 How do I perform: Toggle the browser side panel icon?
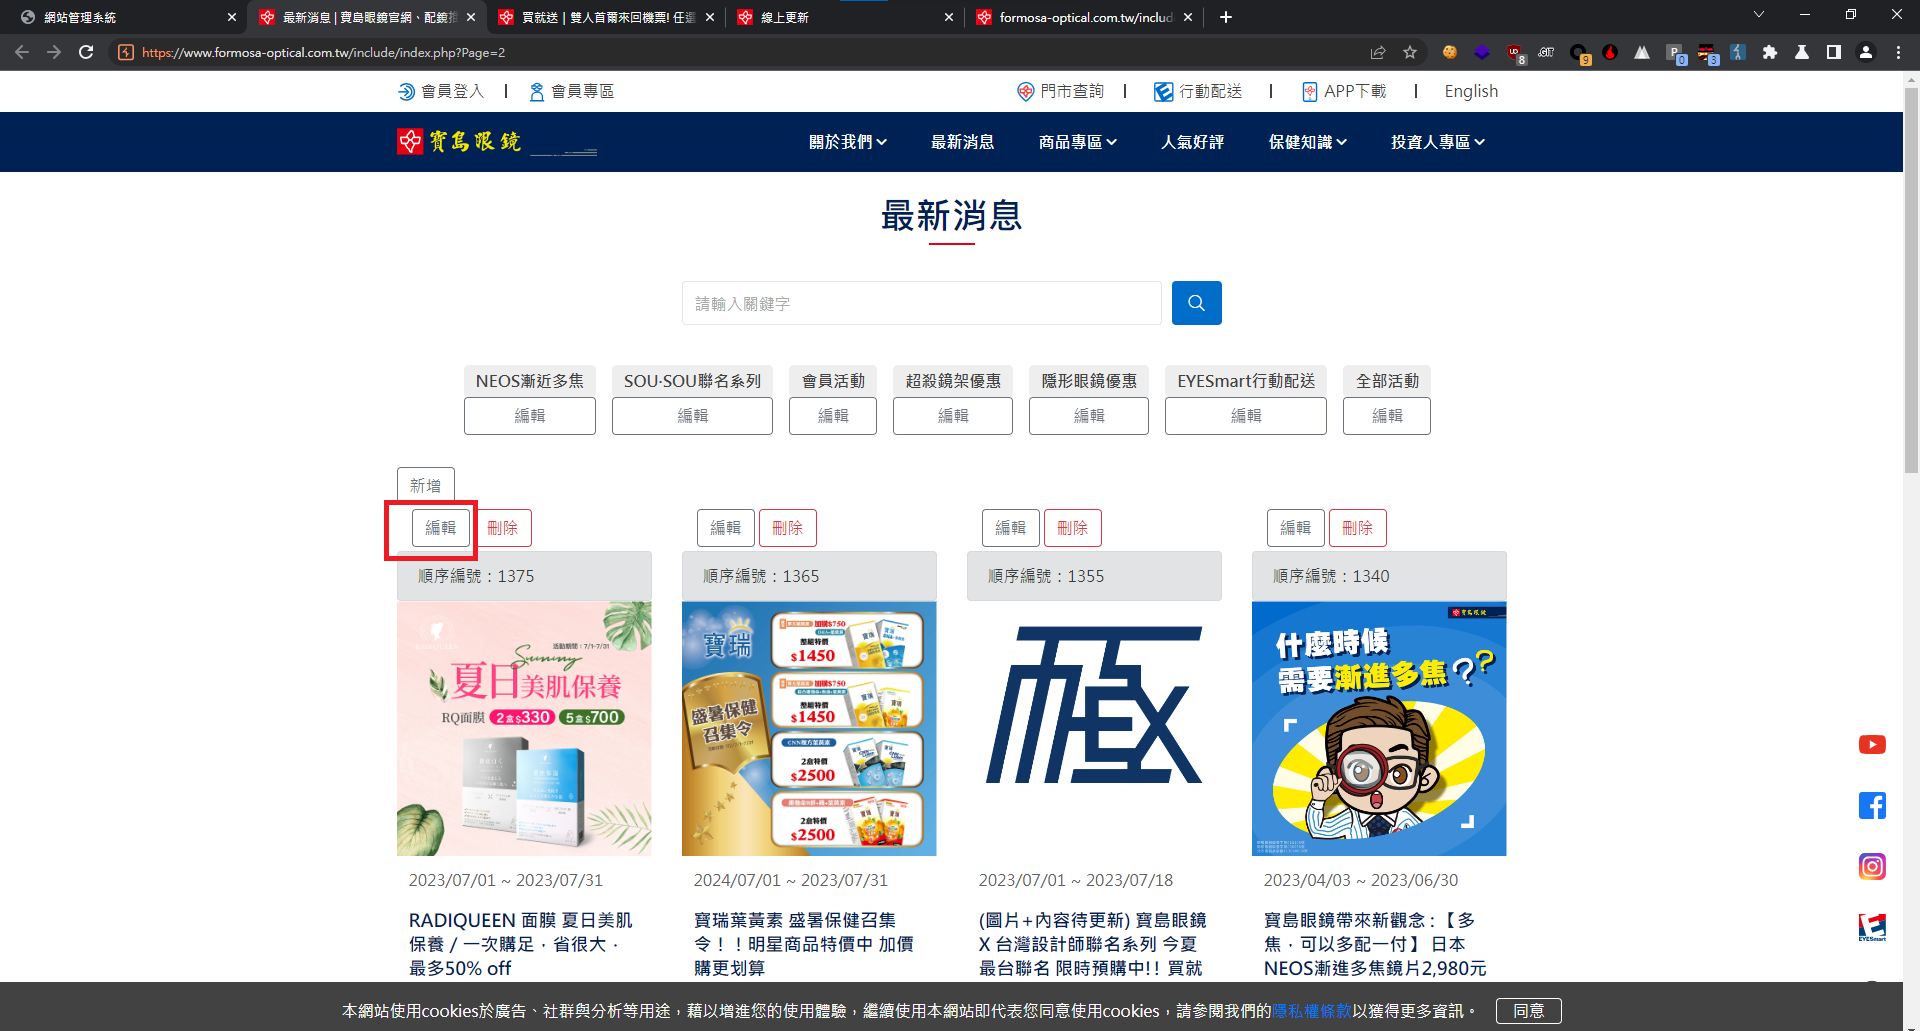[x=1834, y=52]
